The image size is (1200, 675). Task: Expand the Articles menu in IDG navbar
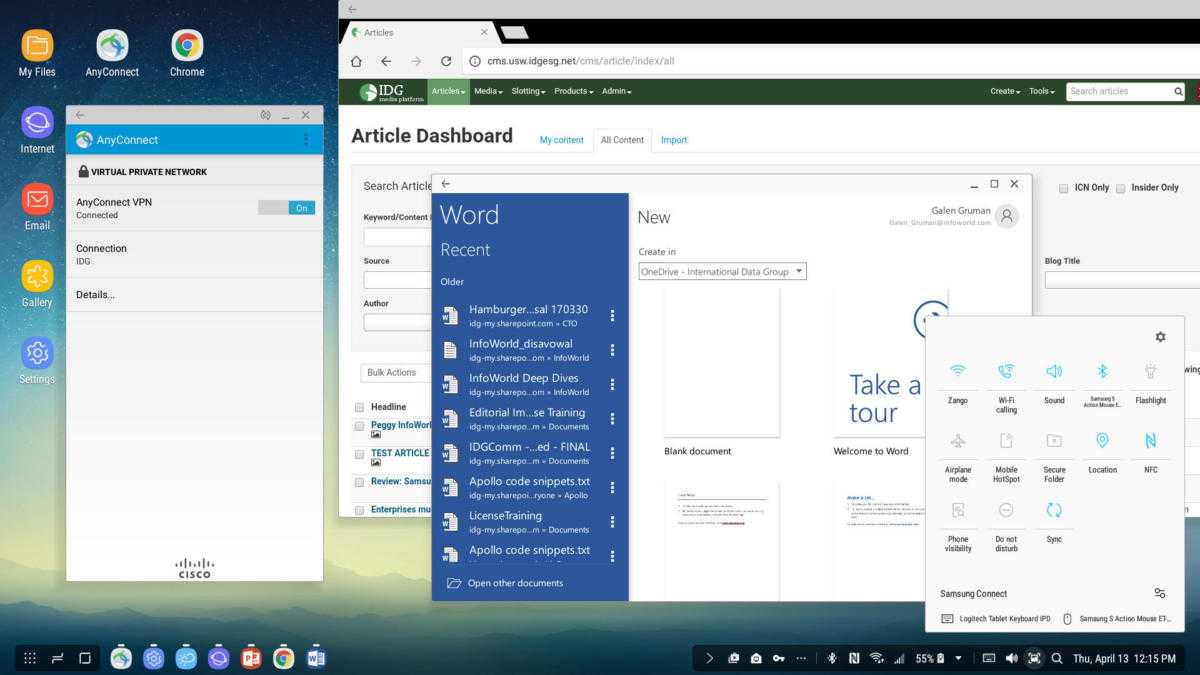tap(449, 91)
